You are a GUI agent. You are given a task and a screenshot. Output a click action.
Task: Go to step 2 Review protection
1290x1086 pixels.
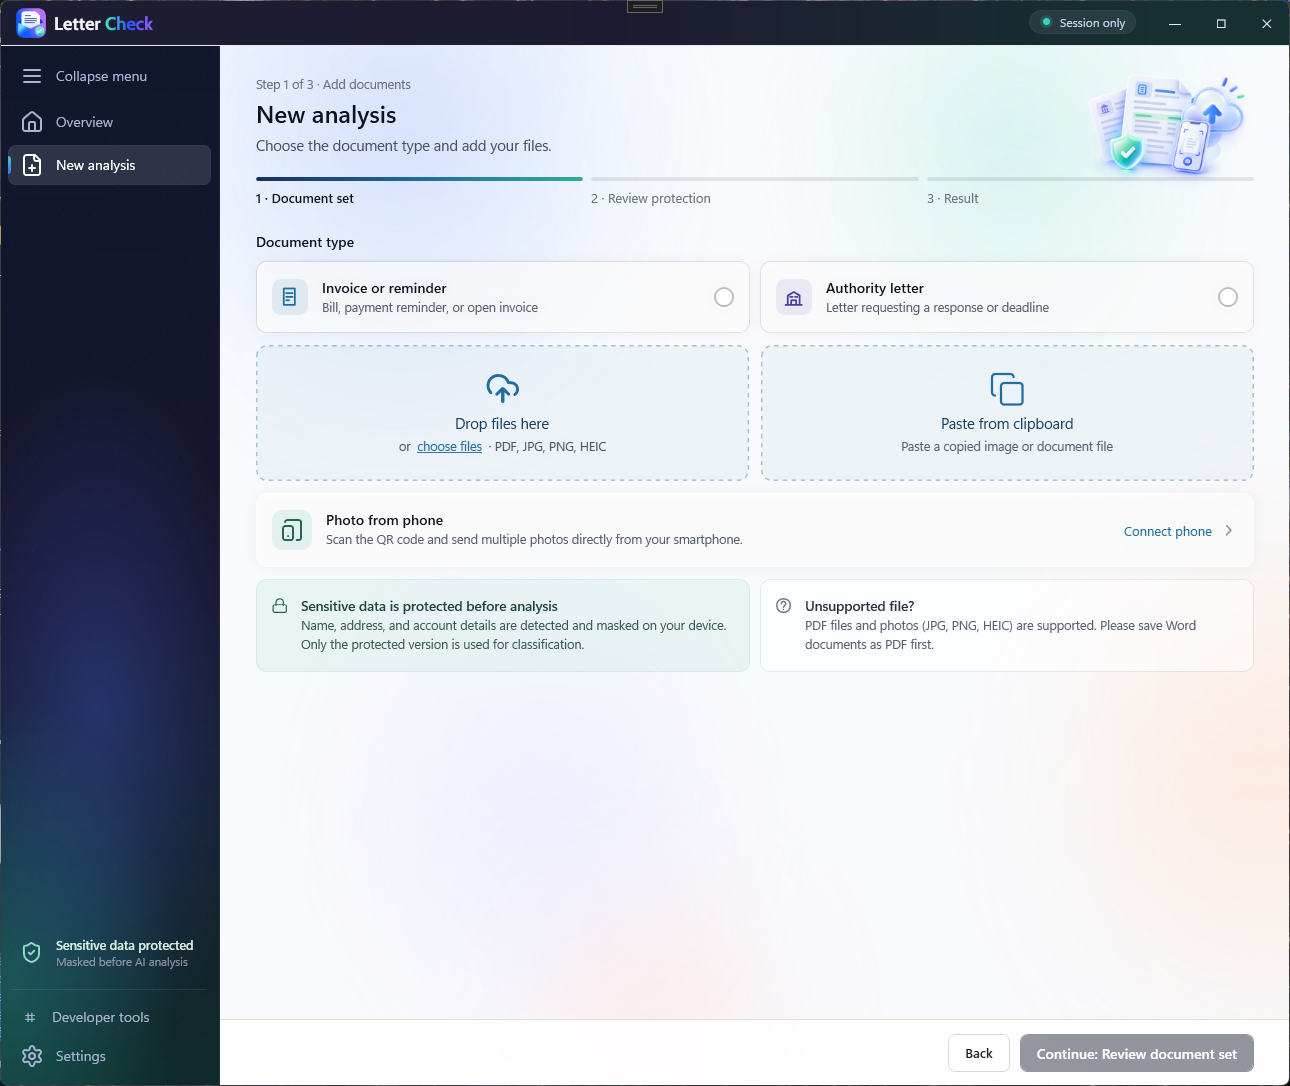click(x=651, y=198)
